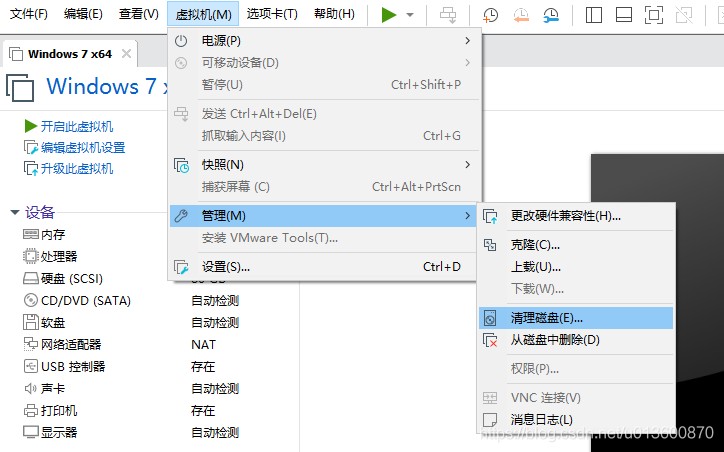The width and height of the screenshot is (724, 452).
Task: Toggle the library sidebar panel icon
Action: coord(594,15)
